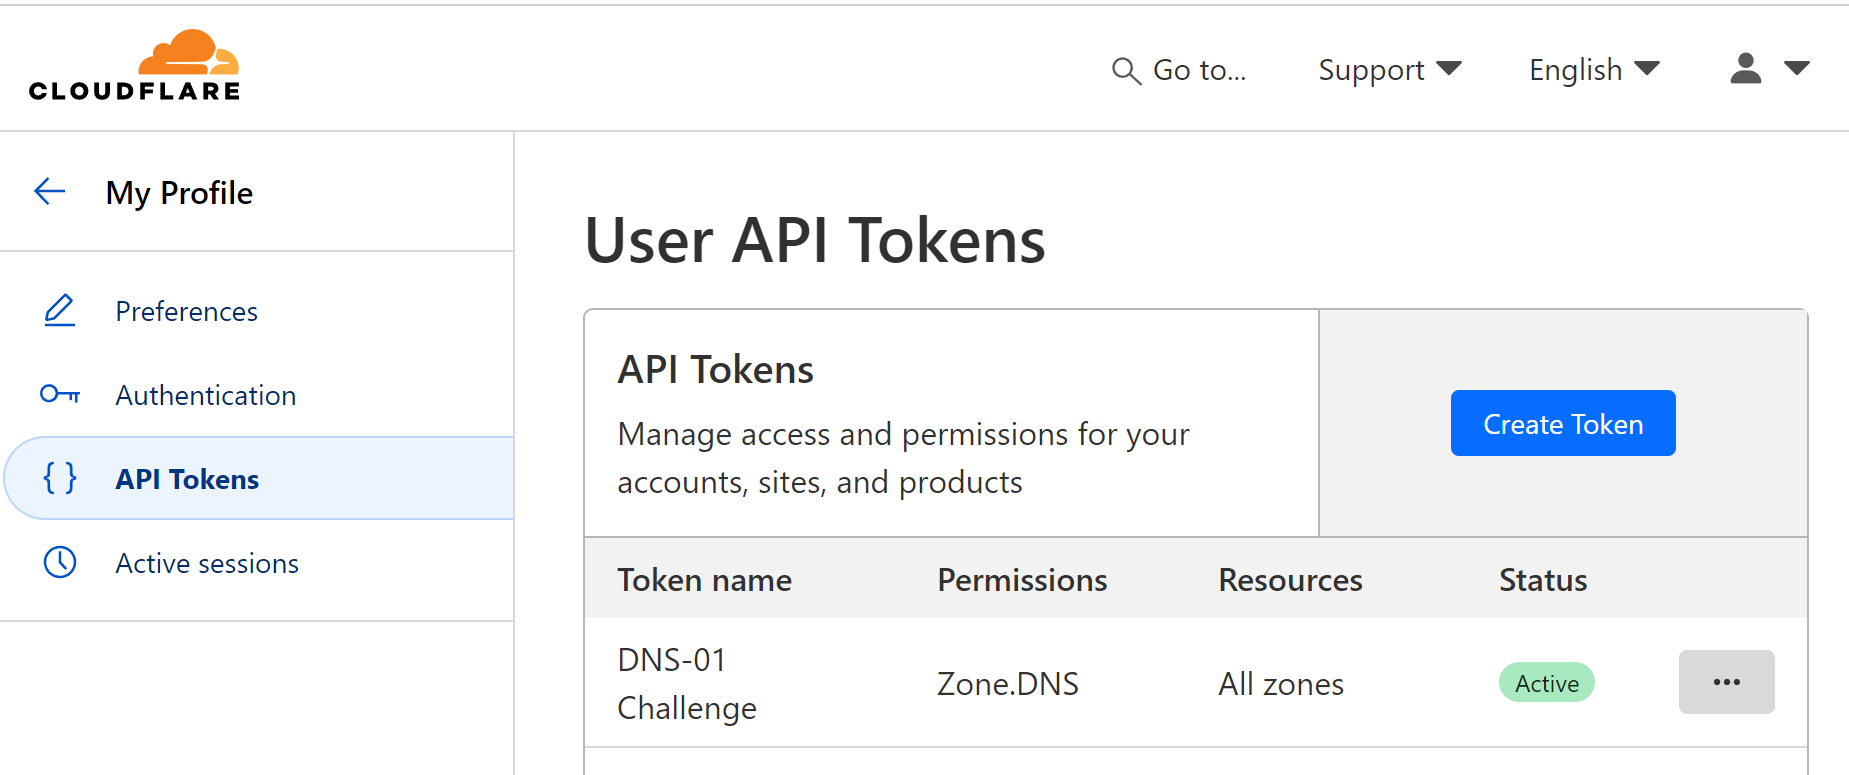Open the English language dropdown

[x=1594, y=70]
